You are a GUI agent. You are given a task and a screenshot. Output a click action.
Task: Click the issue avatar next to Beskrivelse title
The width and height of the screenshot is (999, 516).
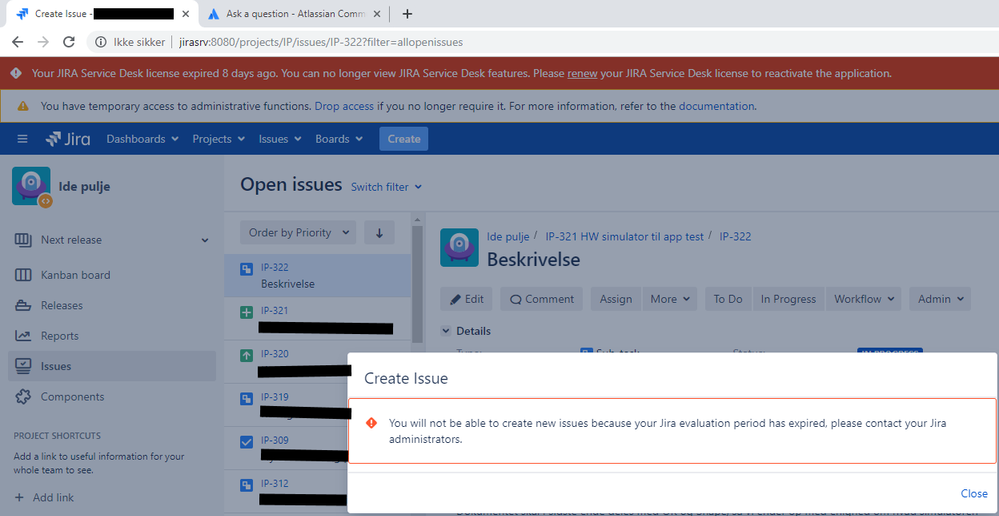coord(459,247)
